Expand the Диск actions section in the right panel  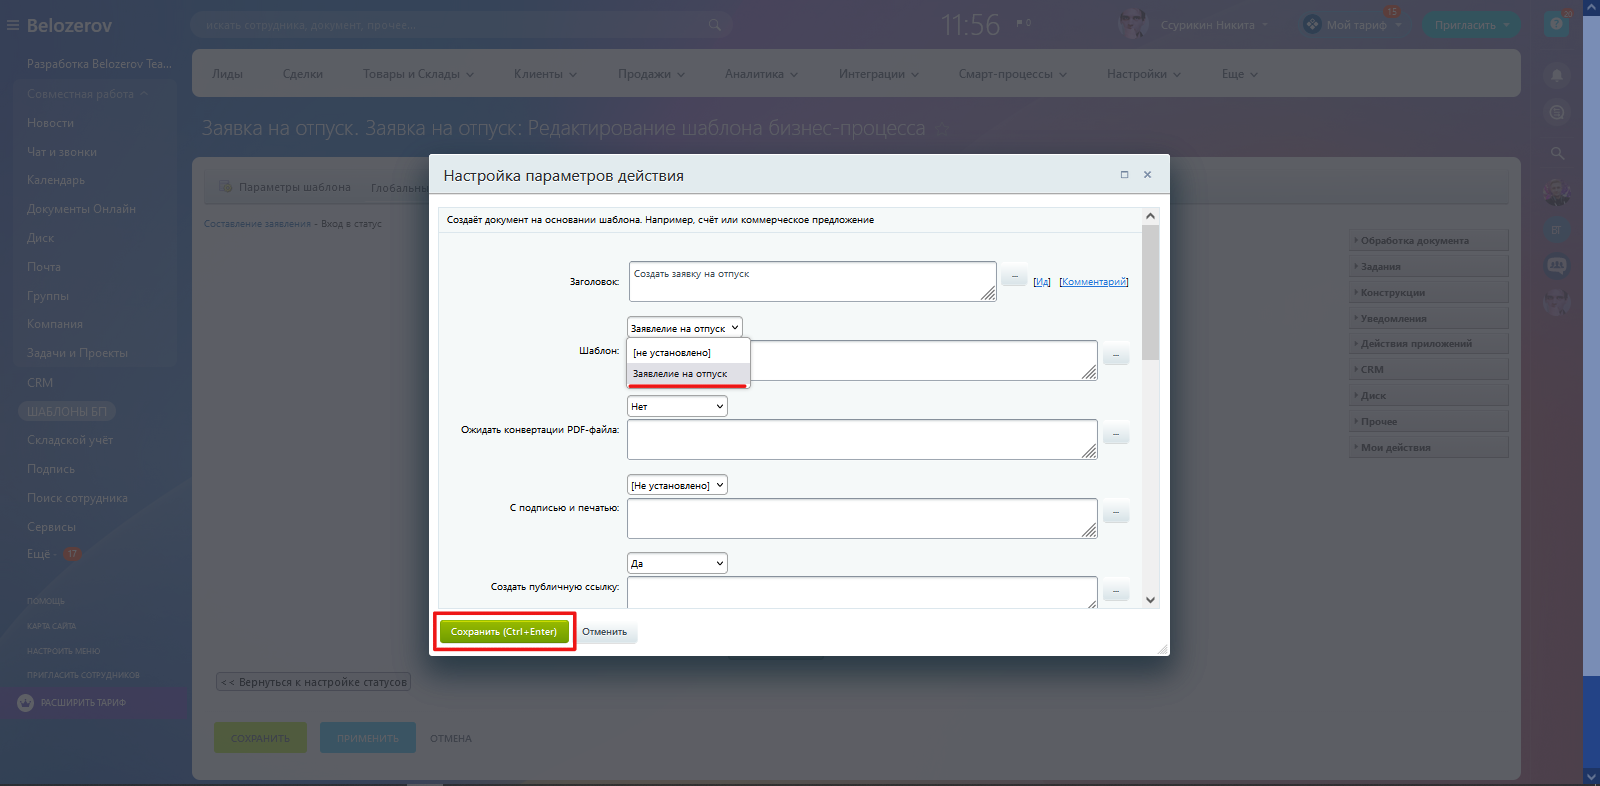pyautogui.click(x=1429, y=395)
